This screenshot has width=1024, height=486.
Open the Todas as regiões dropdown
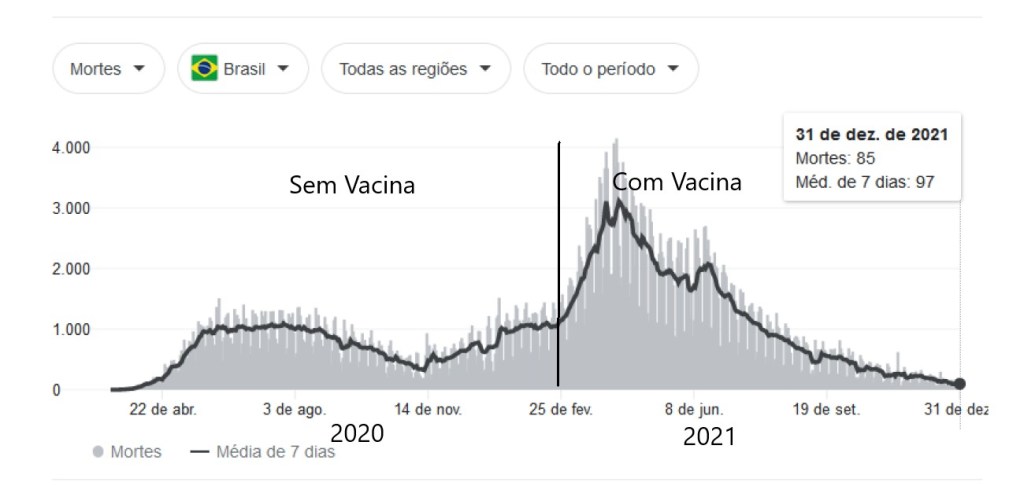coord(415,69)
